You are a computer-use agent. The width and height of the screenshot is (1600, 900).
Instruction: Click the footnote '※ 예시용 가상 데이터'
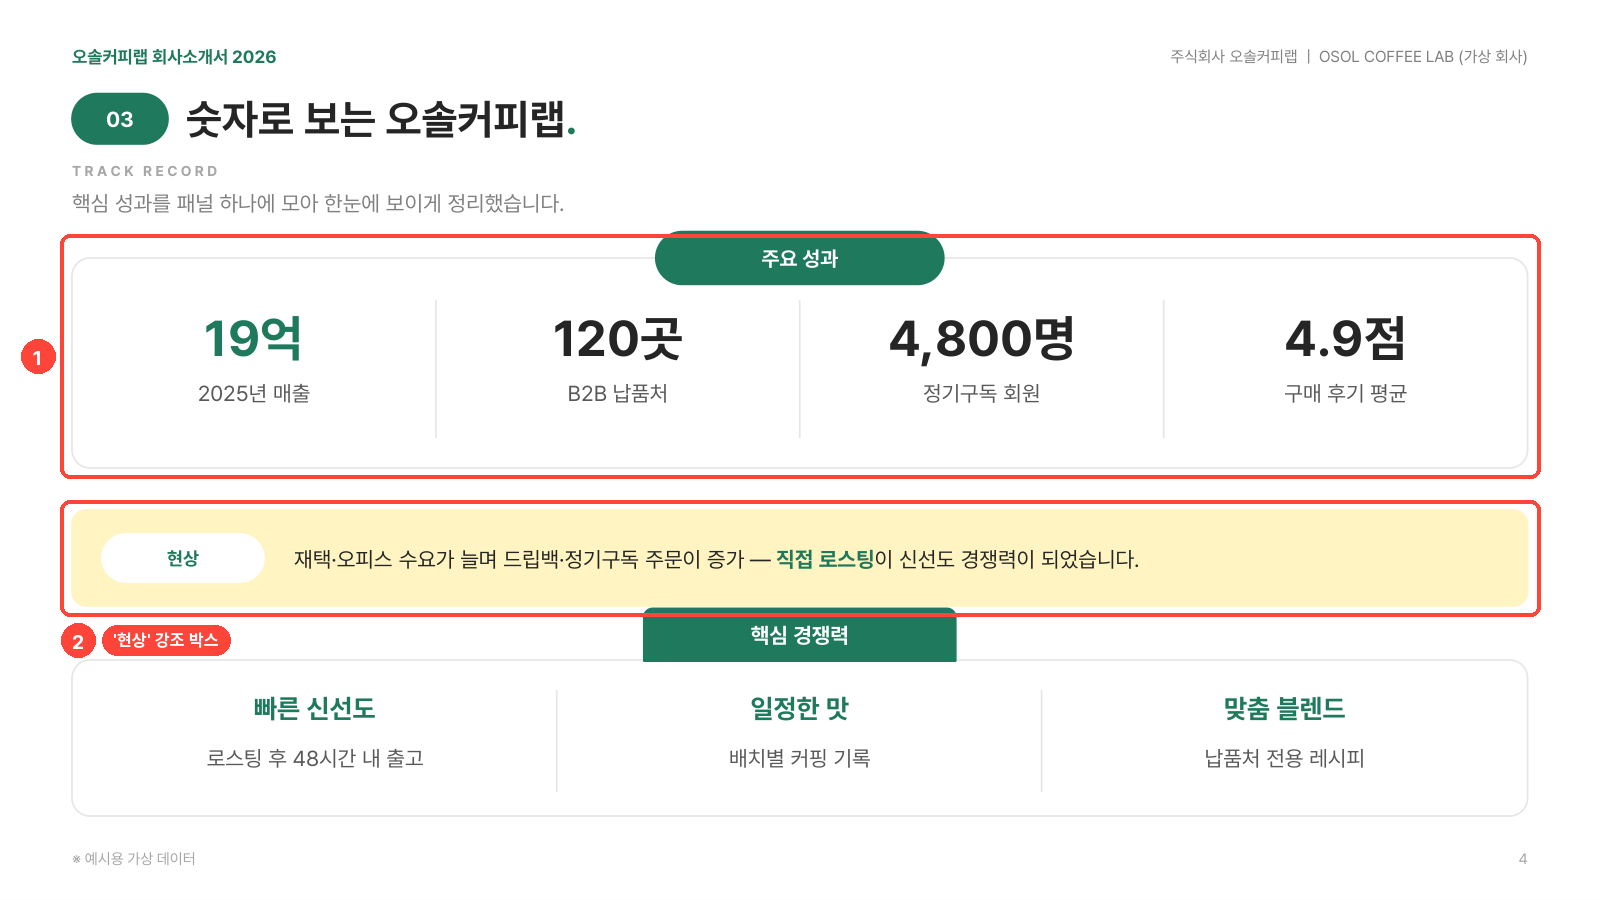(134, 859)
